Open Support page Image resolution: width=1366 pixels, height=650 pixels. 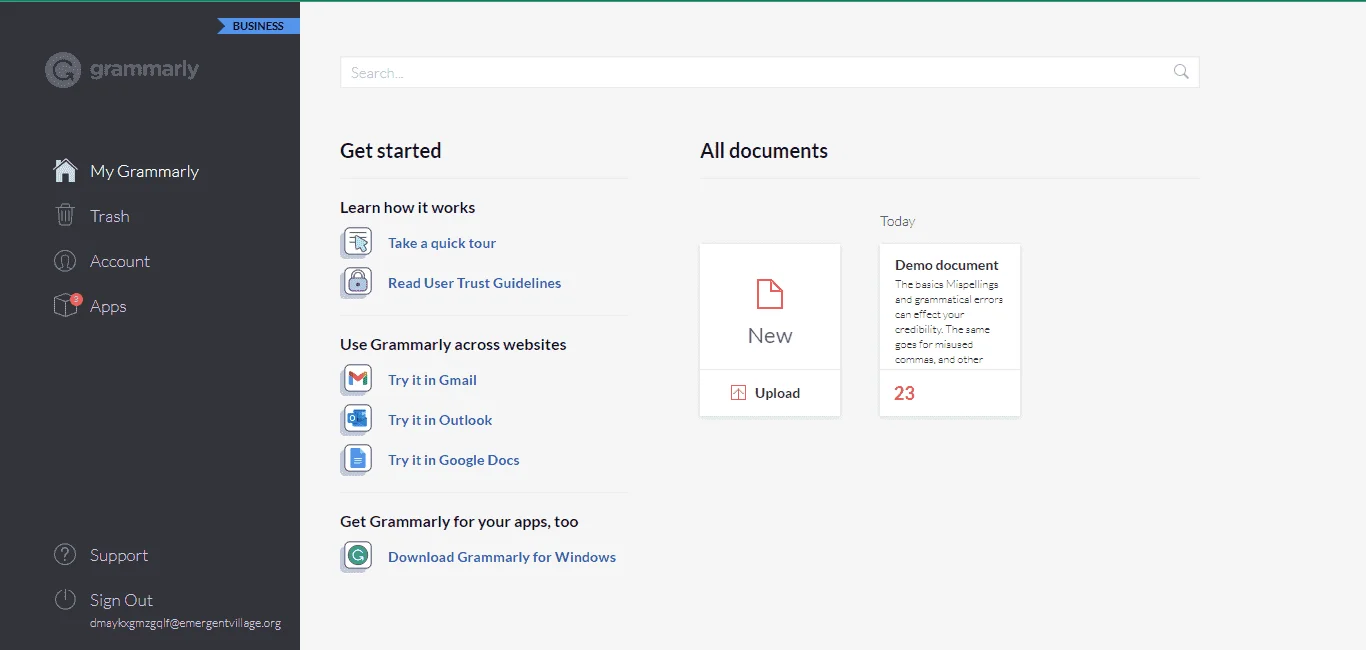[119, 555]
